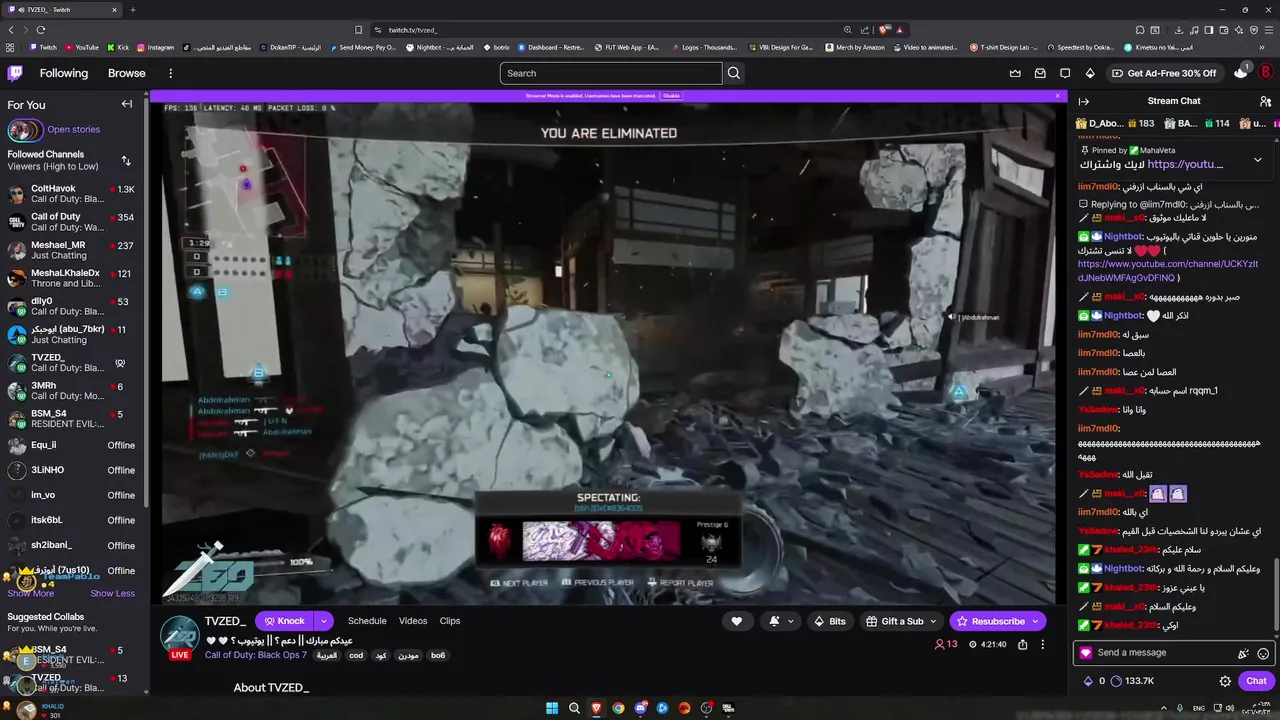Click the Knock button
1280x720 pixels.
coord(284,621)
